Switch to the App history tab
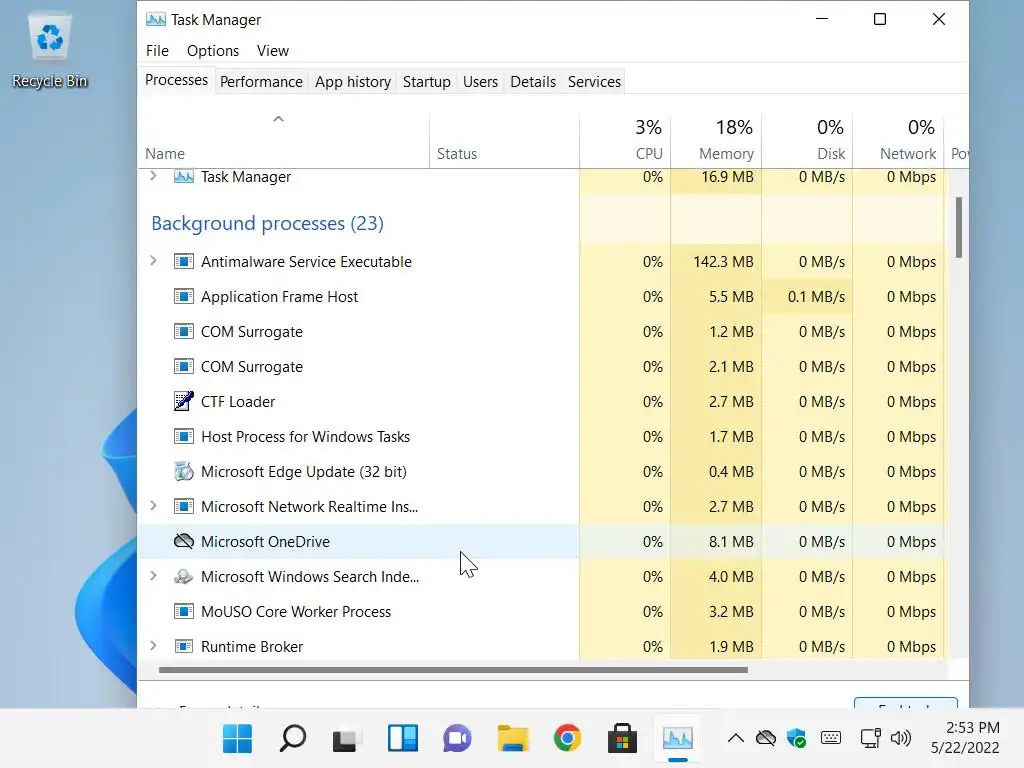 pos(353,82)
